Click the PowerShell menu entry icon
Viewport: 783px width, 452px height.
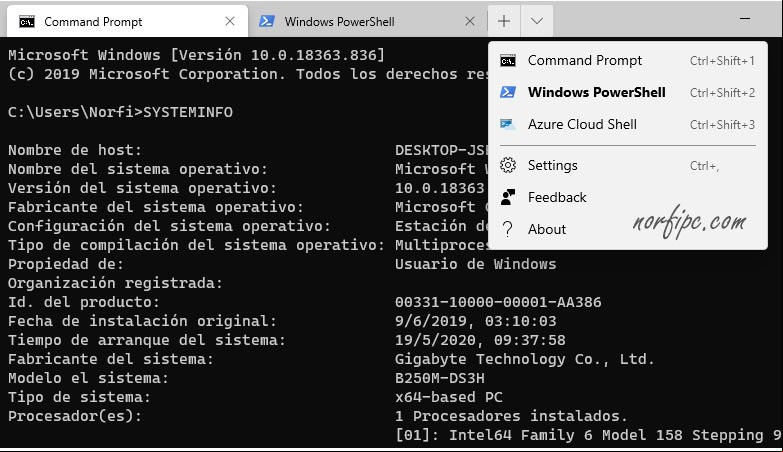pos(508,92)
